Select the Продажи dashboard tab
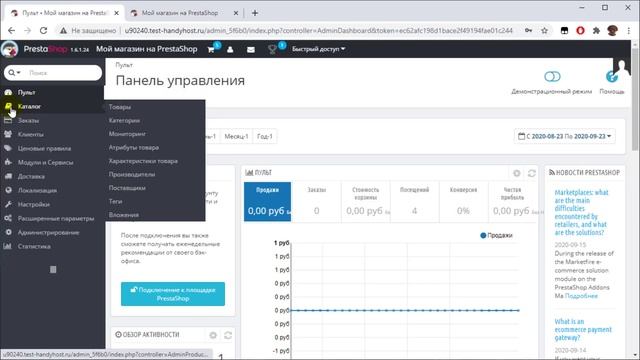 coord(267,202)
